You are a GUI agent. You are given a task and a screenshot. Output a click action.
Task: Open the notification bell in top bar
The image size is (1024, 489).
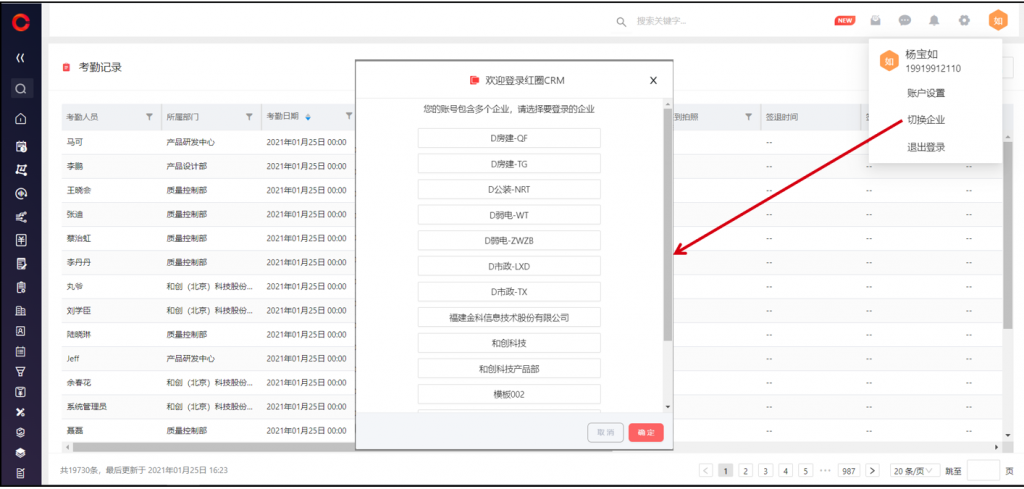point(934,20)
